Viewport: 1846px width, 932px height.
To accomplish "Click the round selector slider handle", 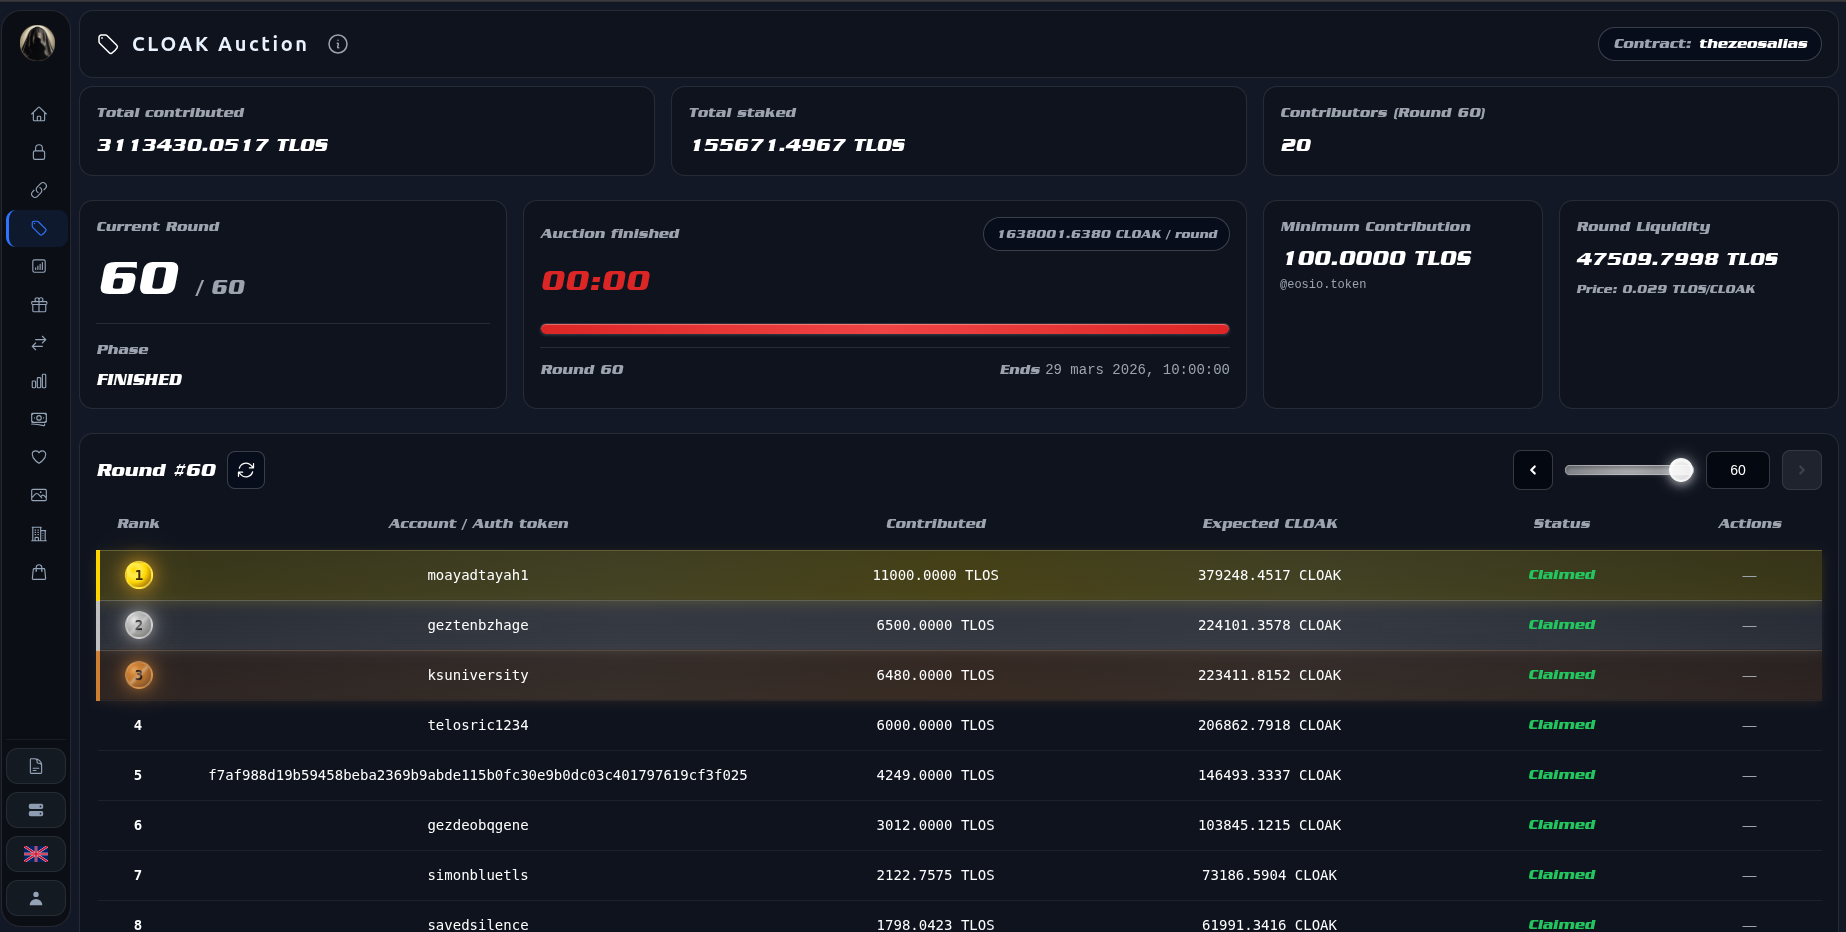I will tap(1681, 470).
